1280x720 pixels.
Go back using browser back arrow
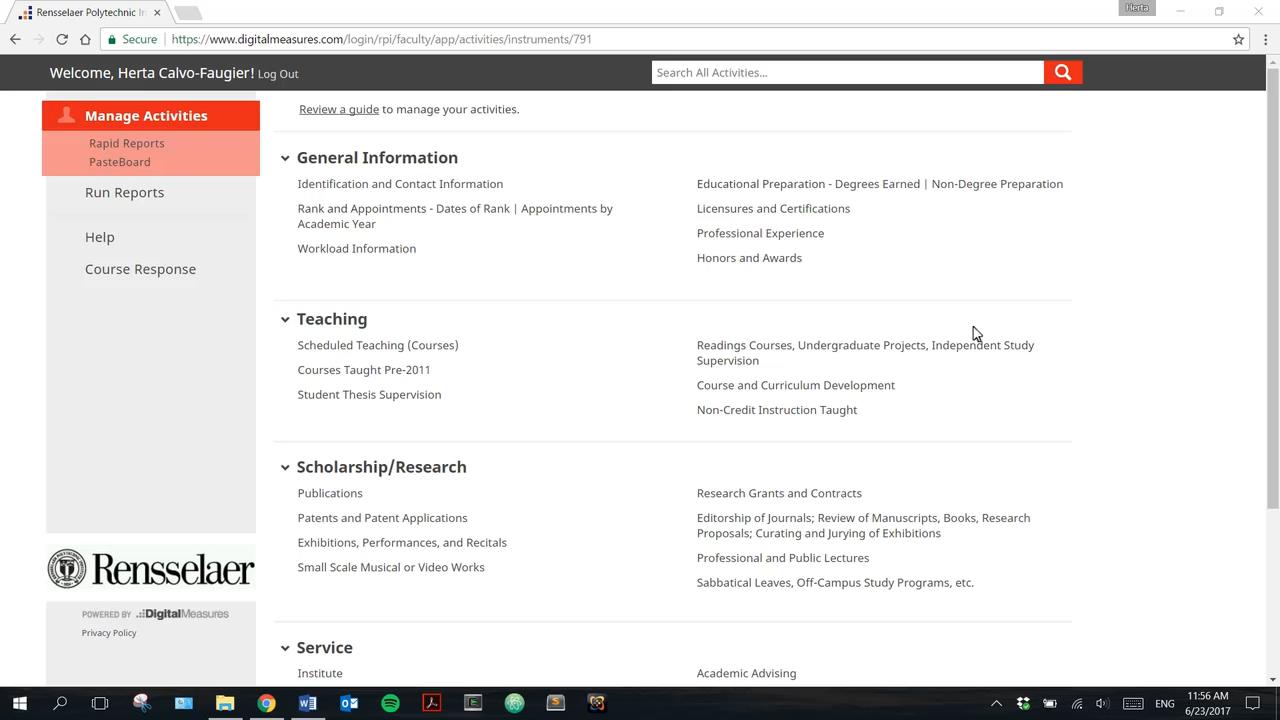point(15,39)
